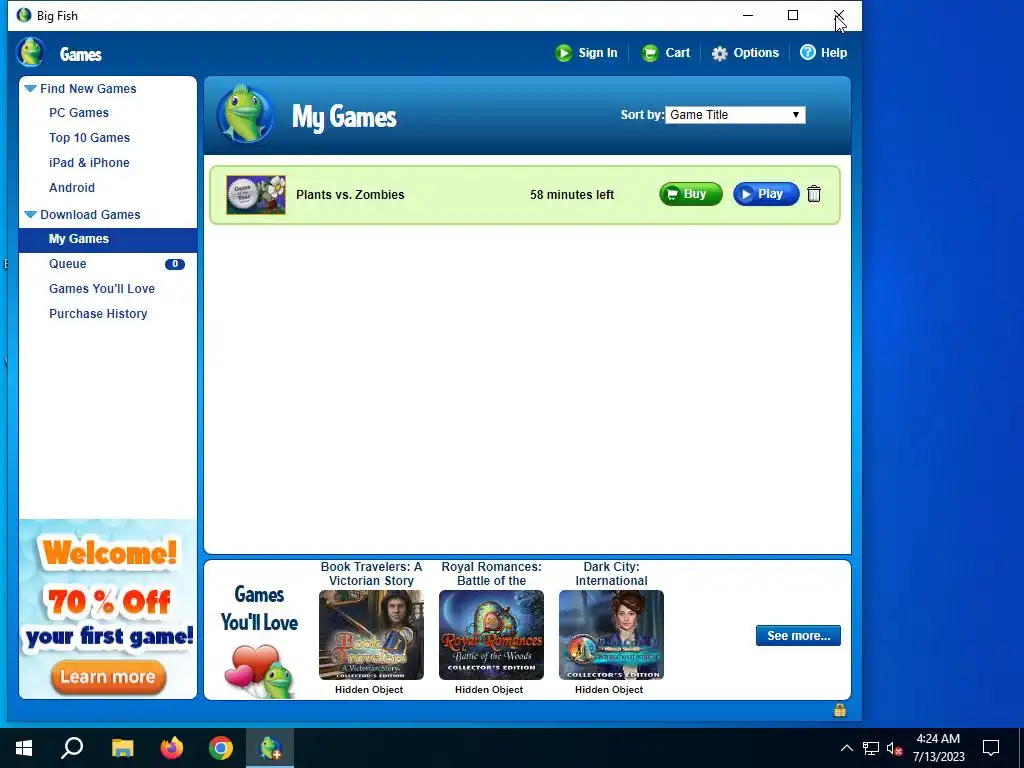Viewport: 1024px width, 768px height.
Task: Open the notification center
Action: coord(991,748)
